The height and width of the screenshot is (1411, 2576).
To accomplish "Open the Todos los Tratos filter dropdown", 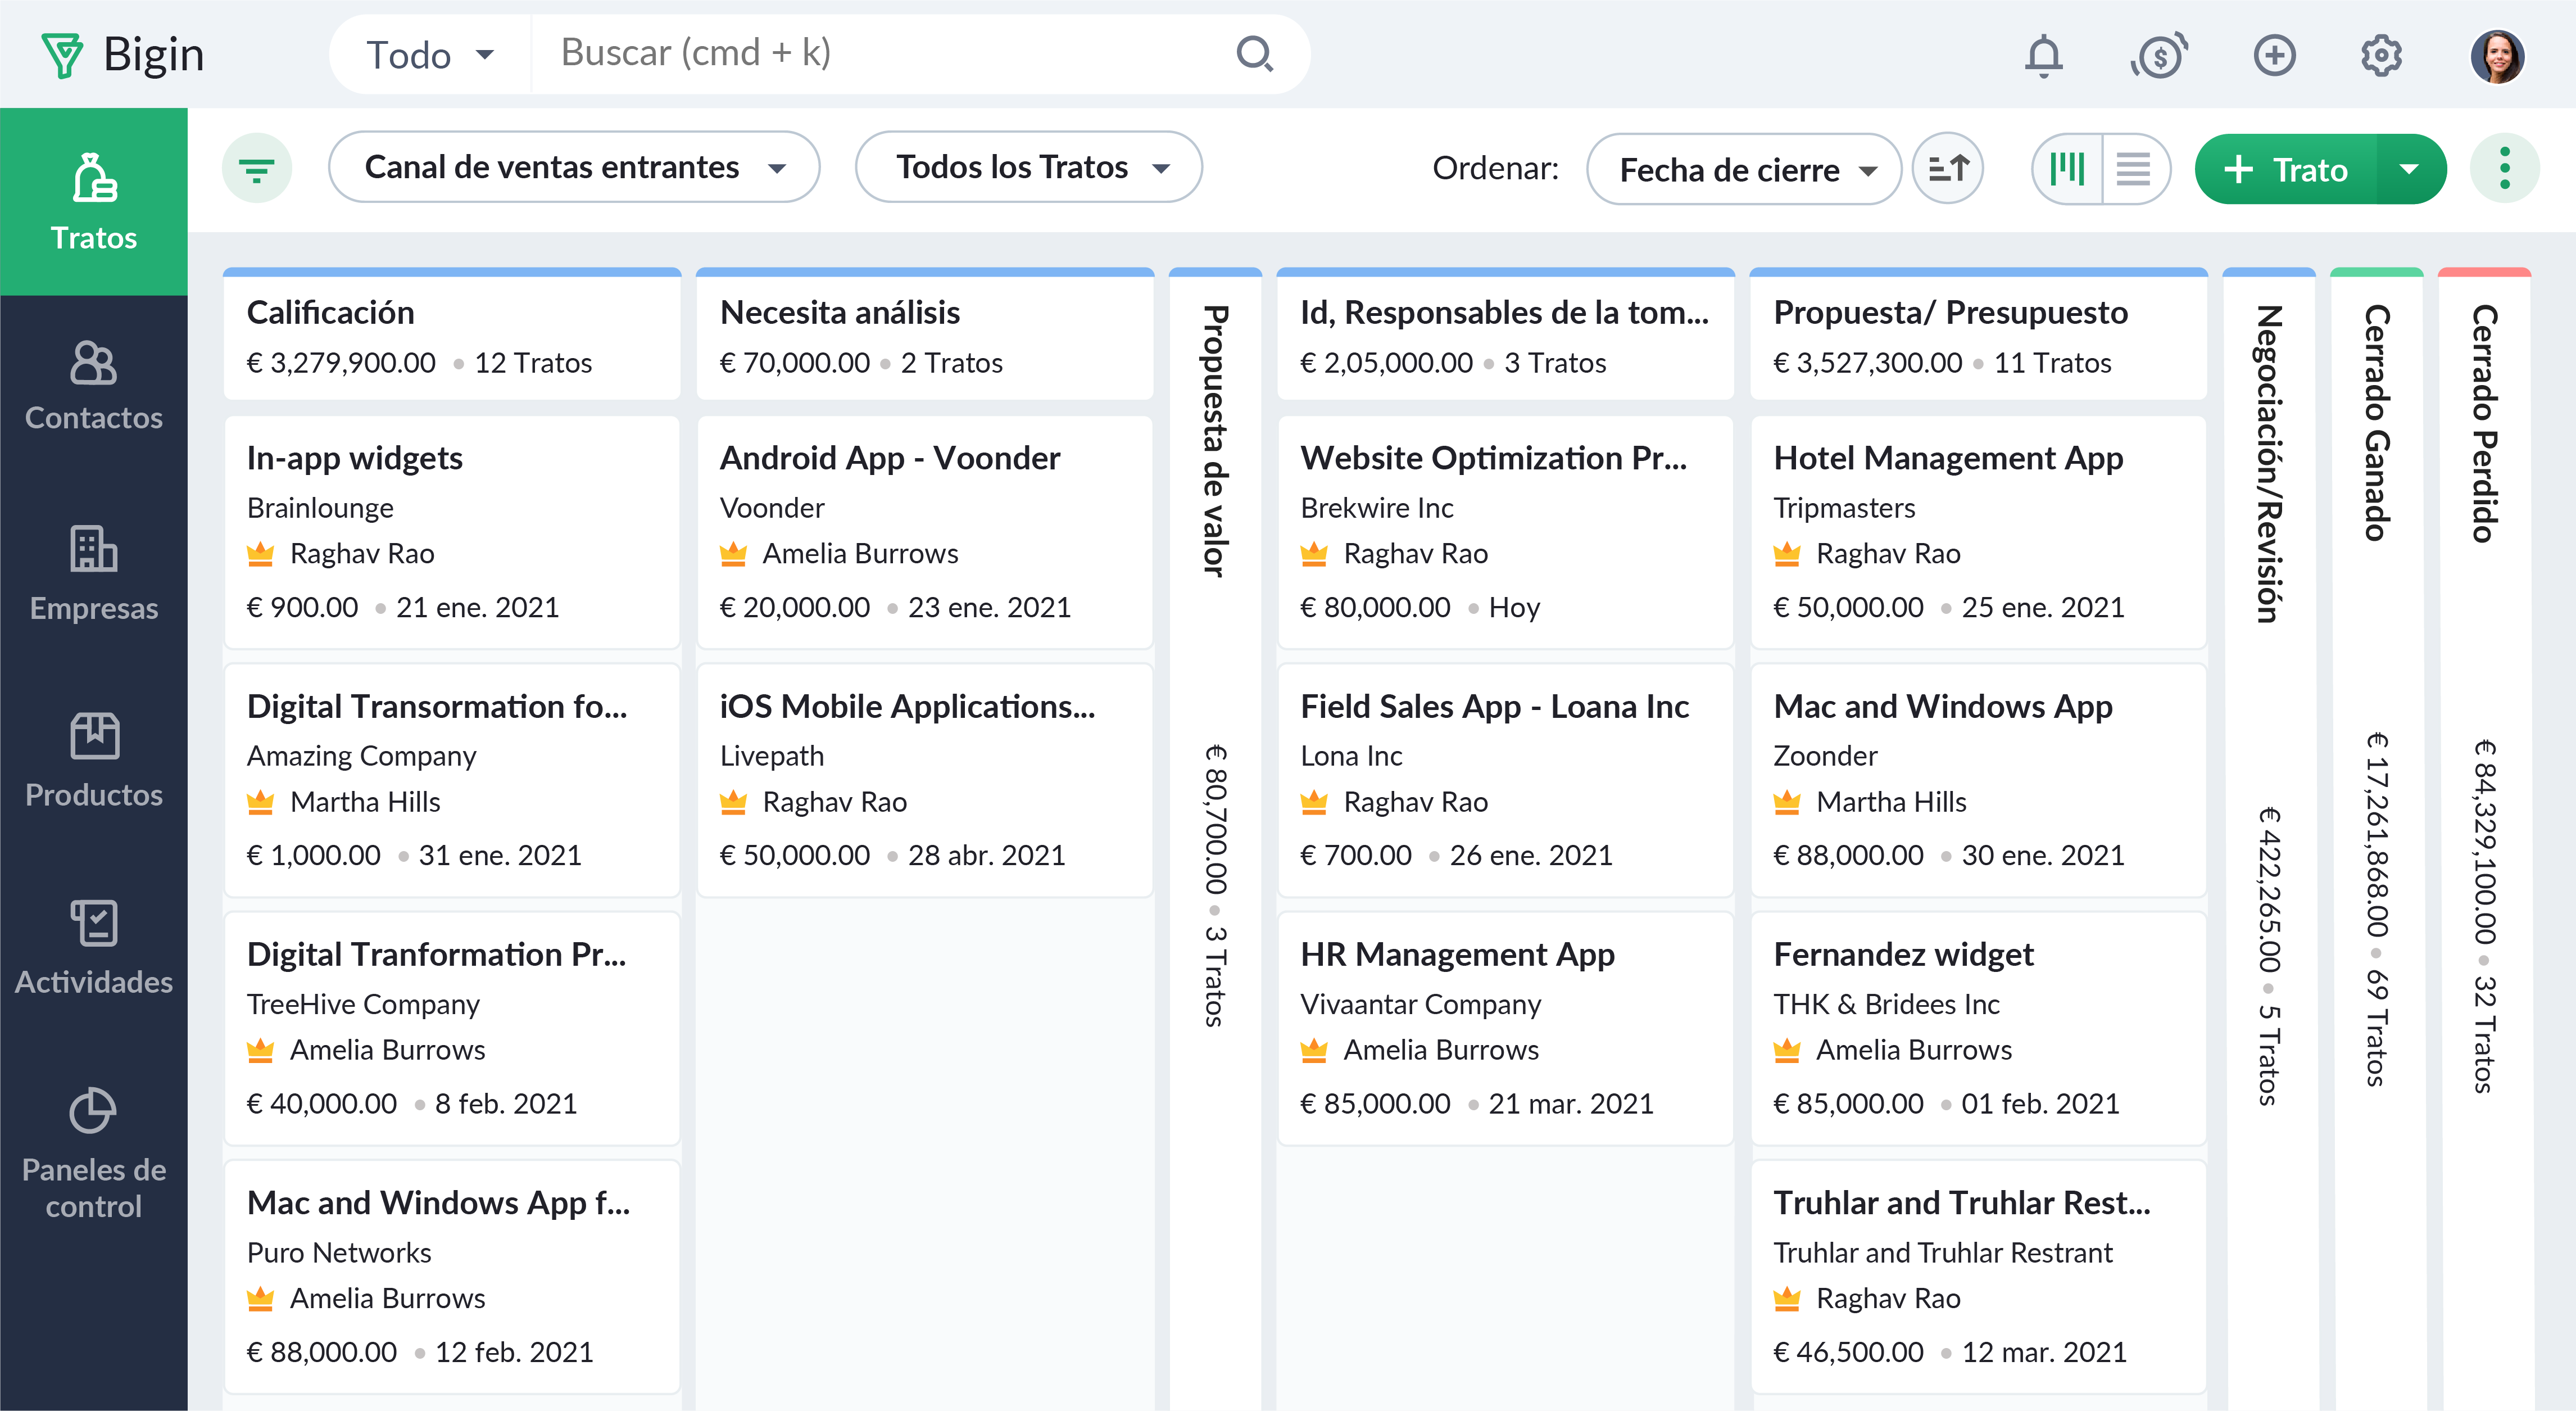I will point(1029,167).
